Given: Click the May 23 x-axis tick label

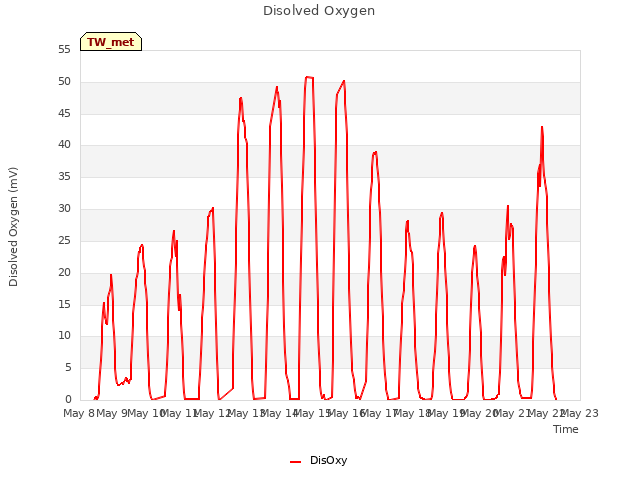Looking at the screenshot, I should pos(580,413).
